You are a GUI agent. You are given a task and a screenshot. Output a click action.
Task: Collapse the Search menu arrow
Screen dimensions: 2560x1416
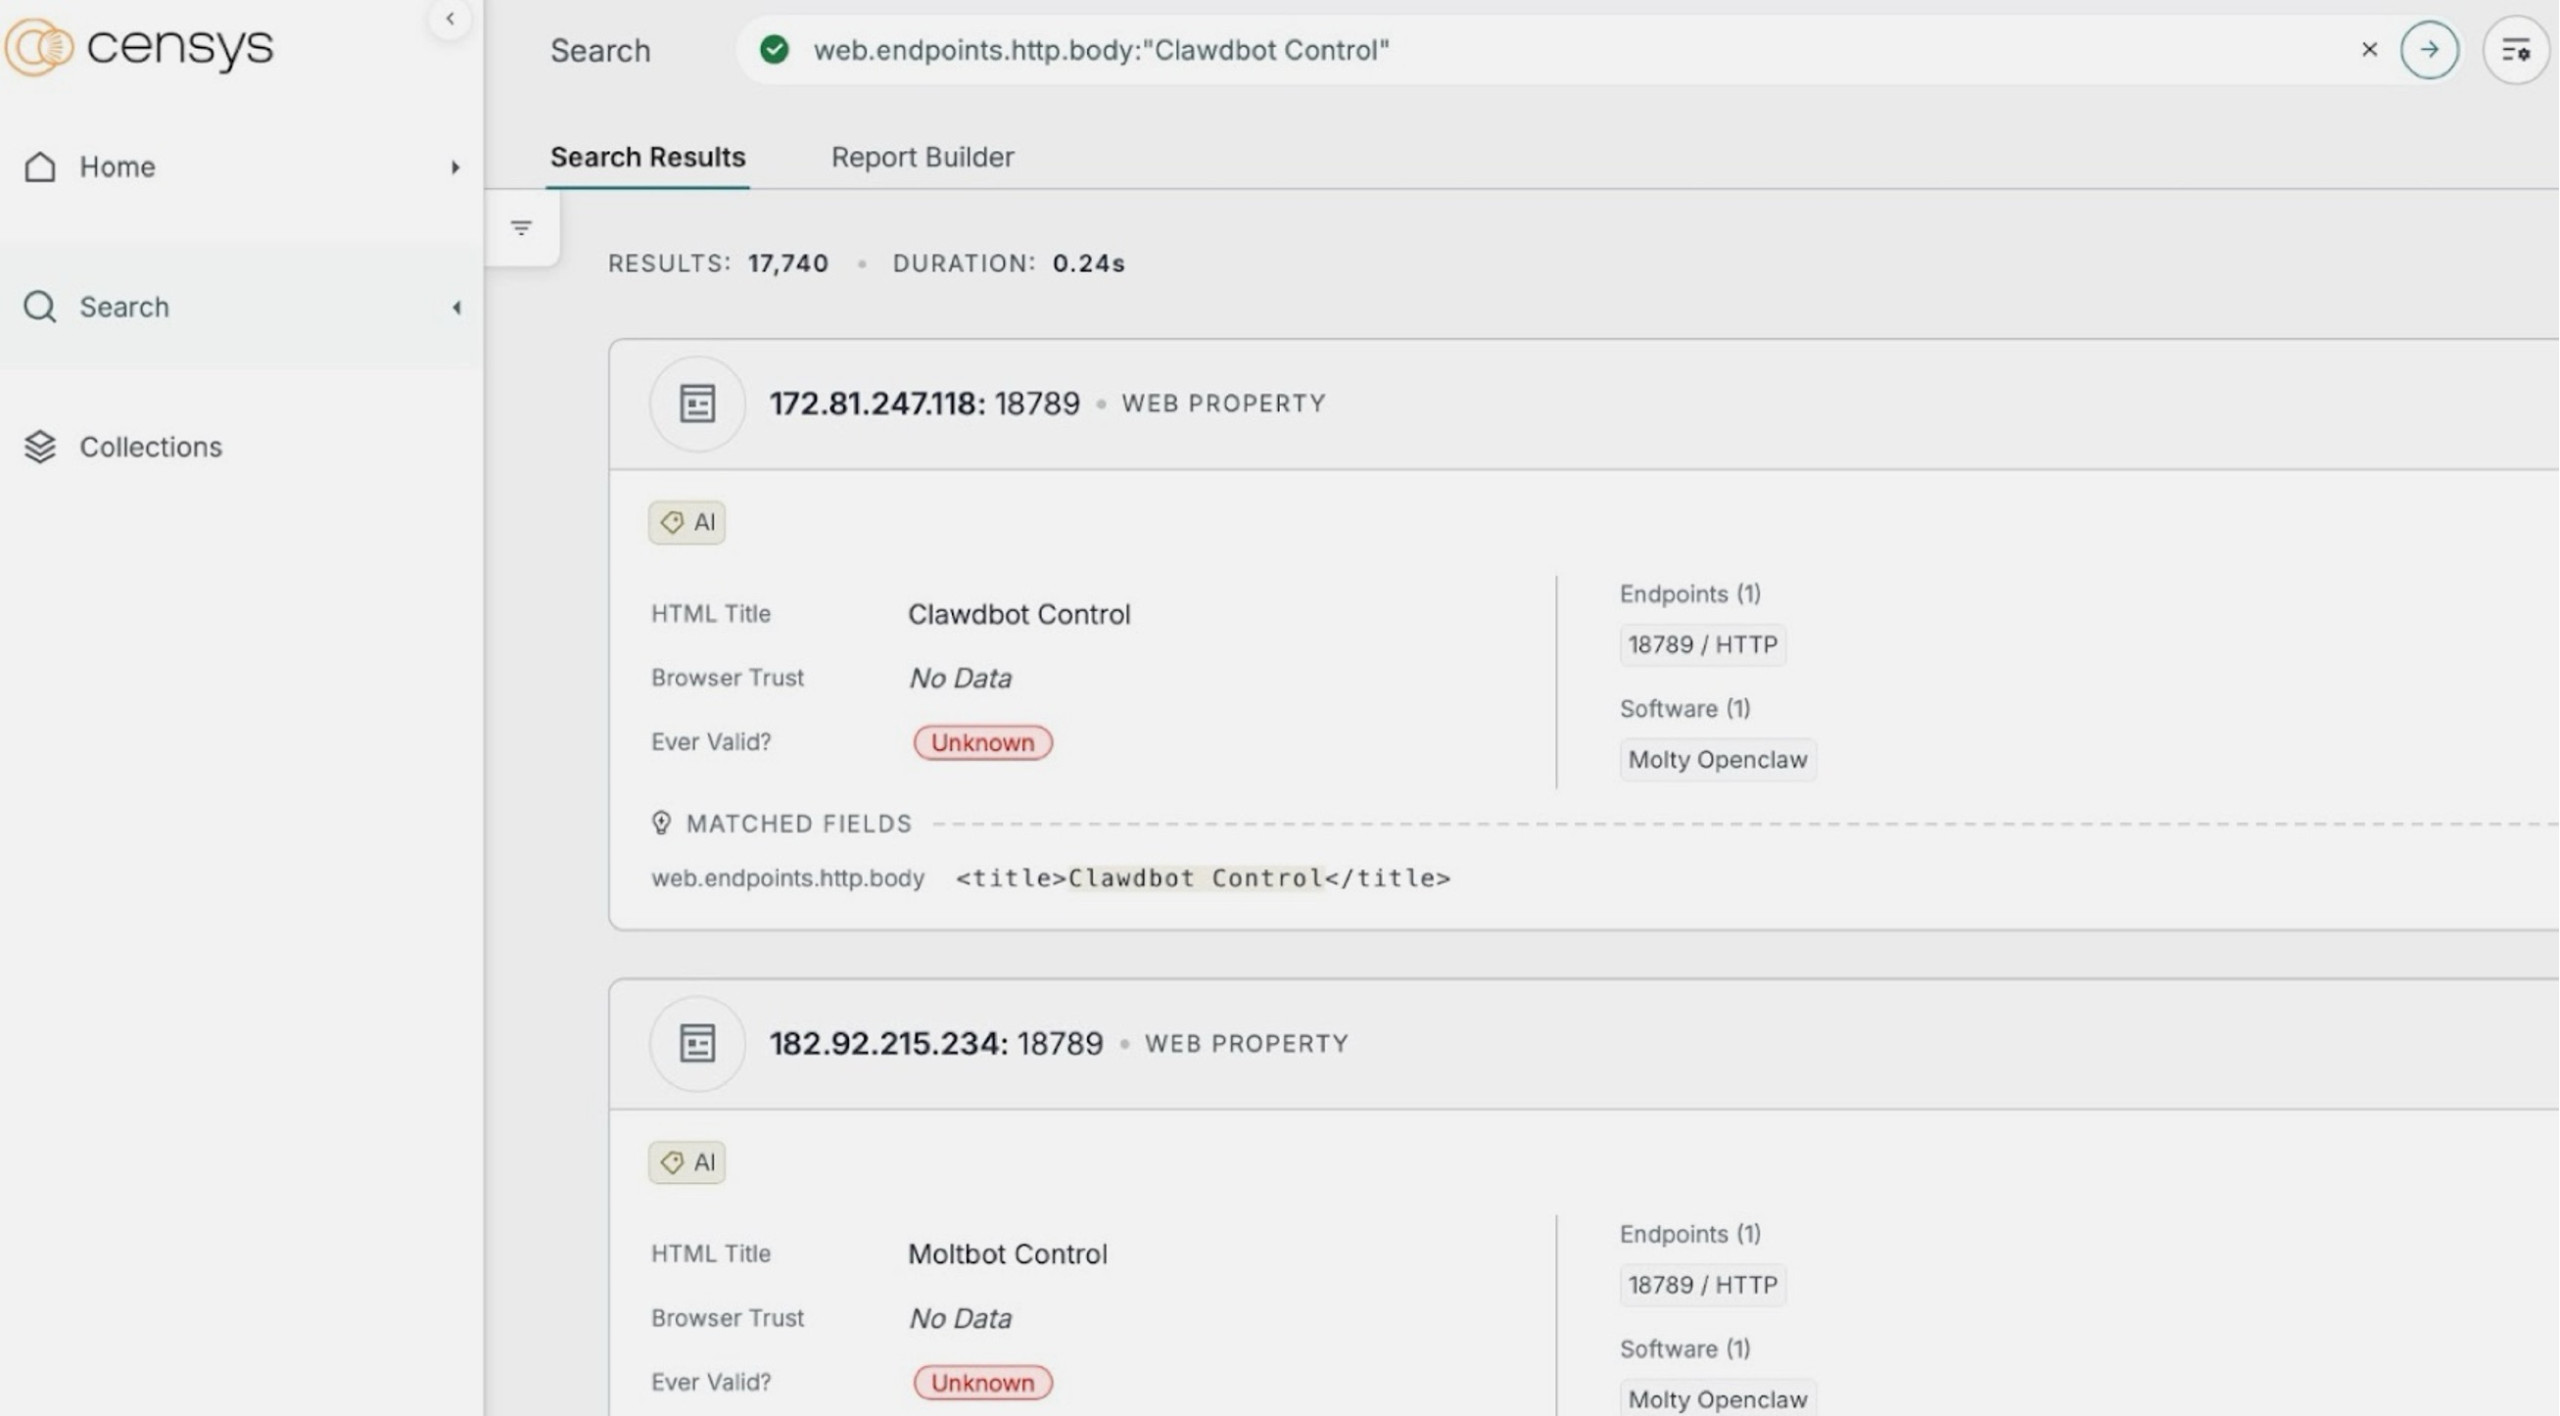456,307
